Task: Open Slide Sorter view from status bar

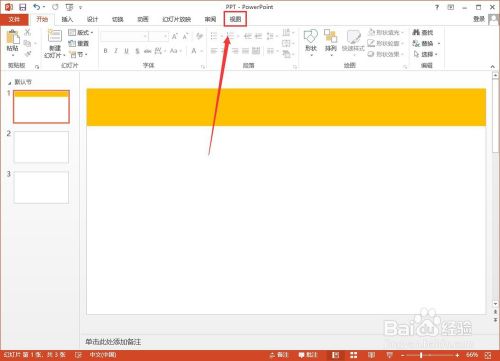Action: click(x=353, y=355)
